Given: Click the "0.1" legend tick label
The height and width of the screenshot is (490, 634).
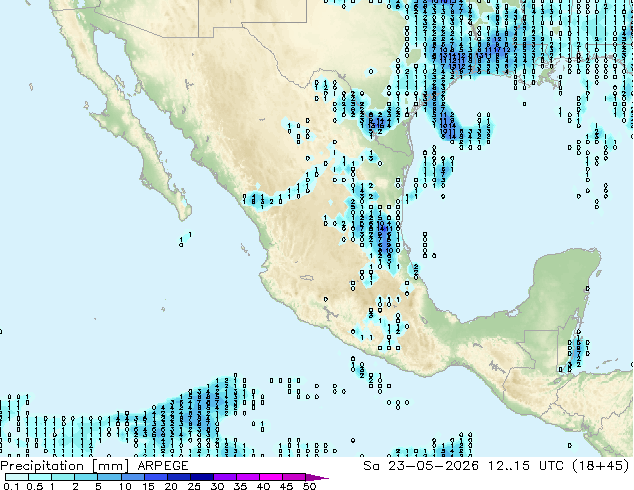Looking at the screenshot, I should pyautogui.click(x=11, y=486).
